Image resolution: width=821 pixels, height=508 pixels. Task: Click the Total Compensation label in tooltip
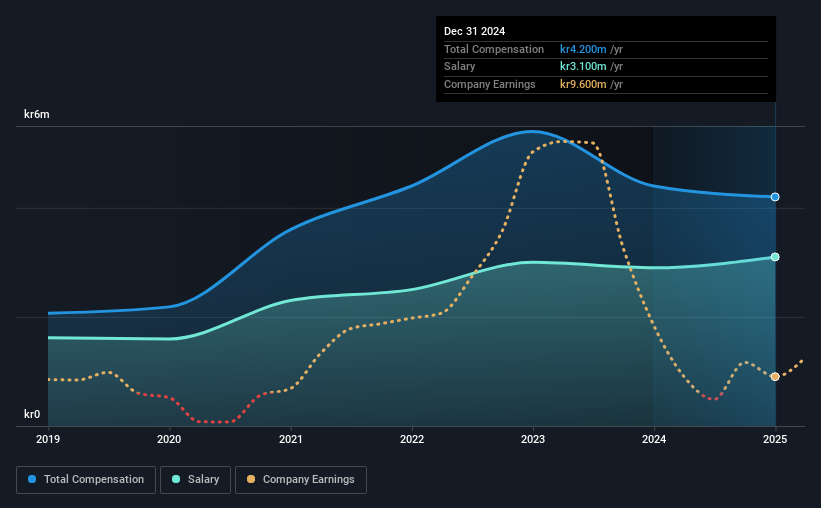coord(494,49)
